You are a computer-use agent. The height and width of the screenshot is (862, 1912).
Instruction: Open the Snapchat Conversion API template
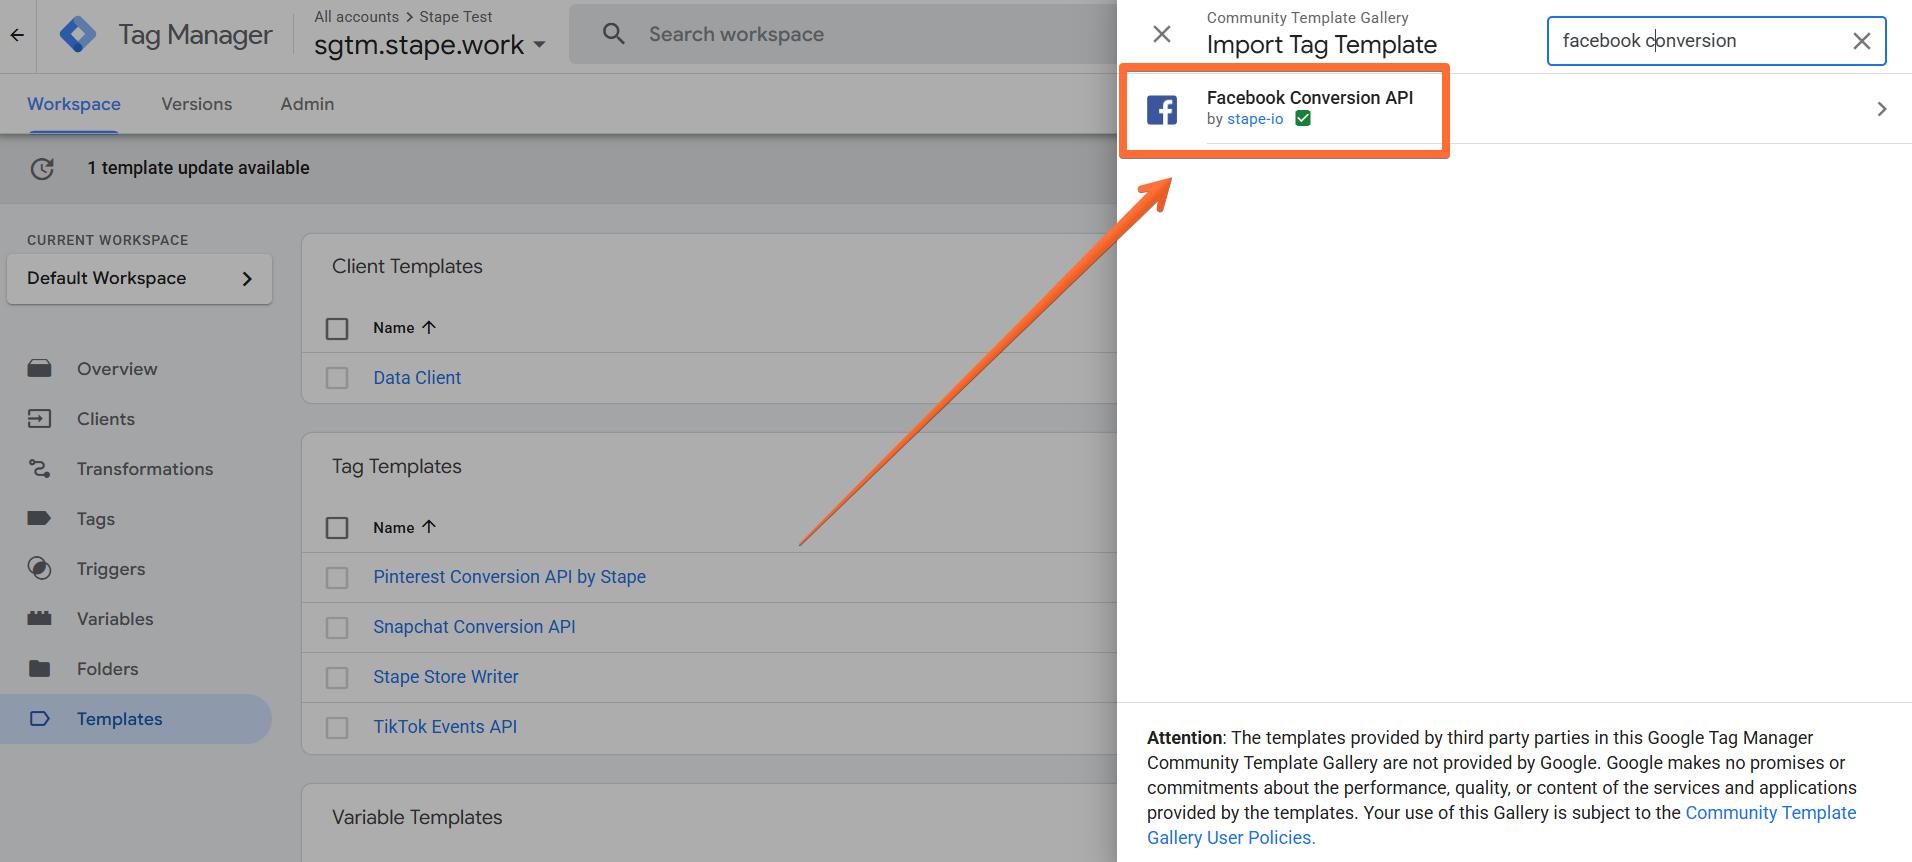pyautogui.click(x=474, y=627)
